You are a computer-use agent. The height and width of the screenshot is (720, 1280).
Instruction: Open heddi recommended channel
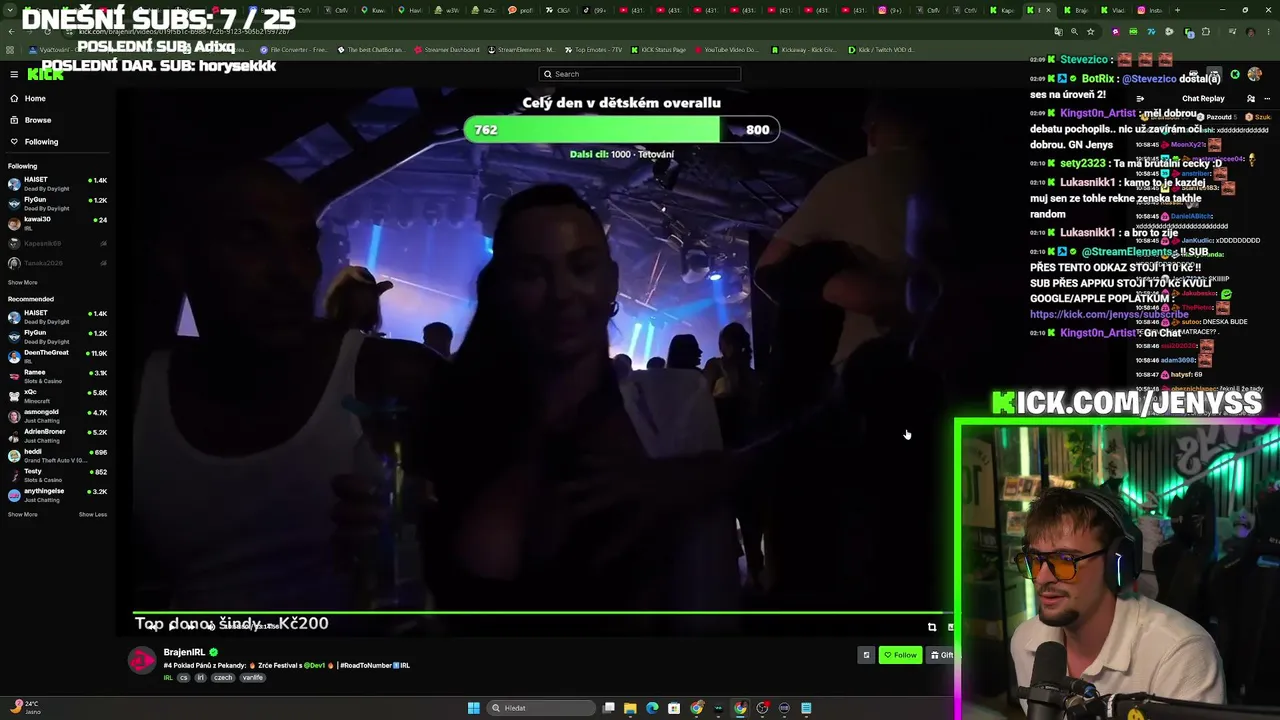[x=57, y=455]
